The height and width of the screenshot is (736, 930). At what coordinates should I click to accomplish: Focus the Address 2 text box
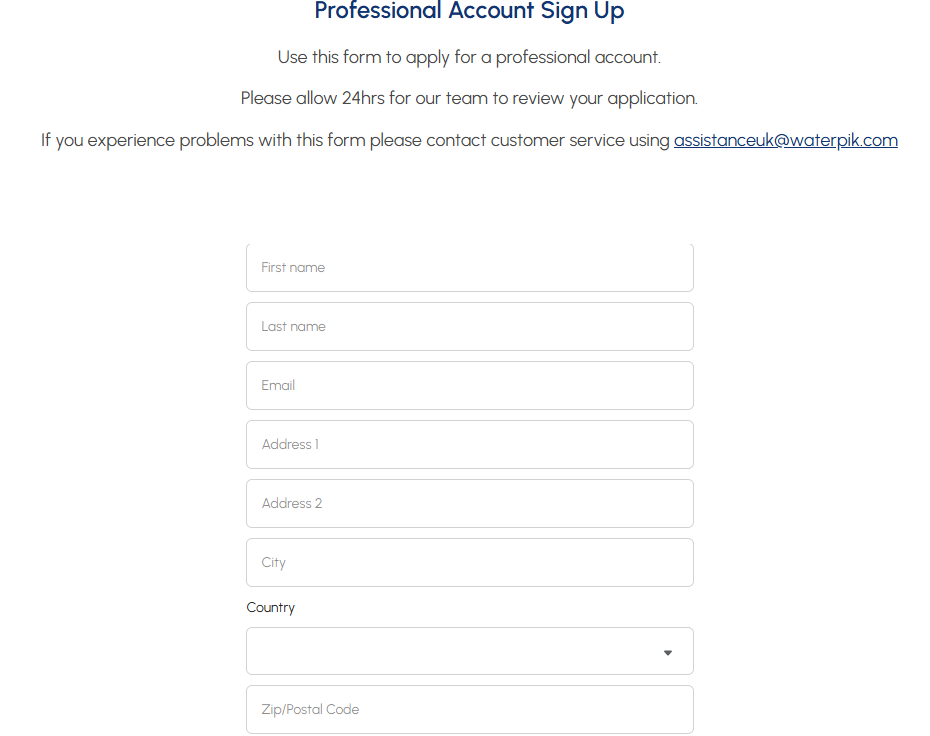point(469,504)
